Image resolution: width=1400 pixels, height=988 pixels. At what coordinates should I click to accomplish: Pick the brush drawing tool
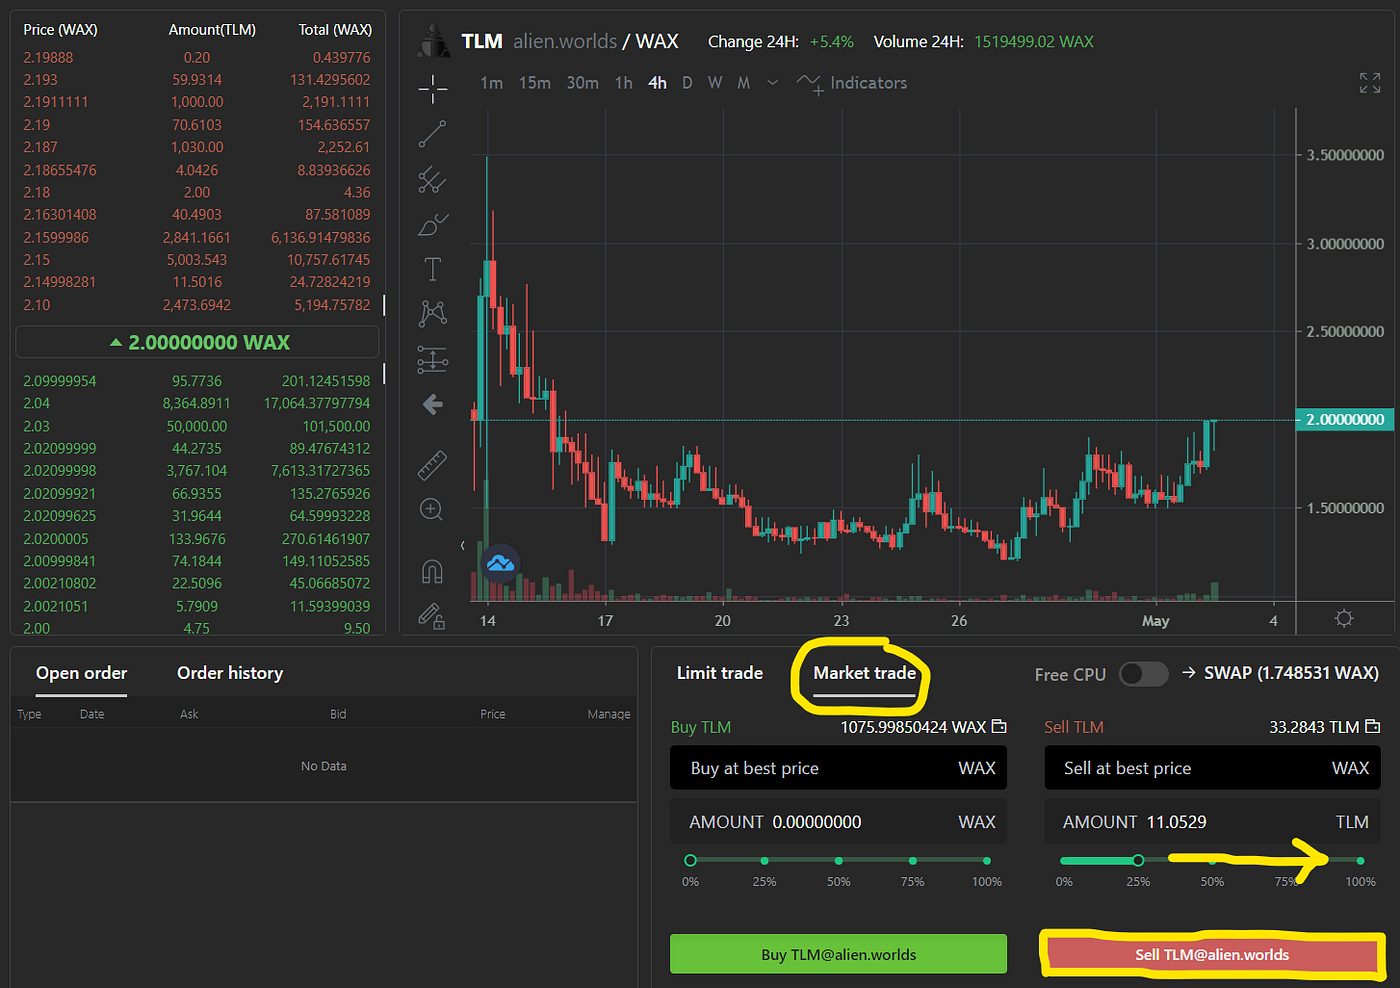coord(432,225)
